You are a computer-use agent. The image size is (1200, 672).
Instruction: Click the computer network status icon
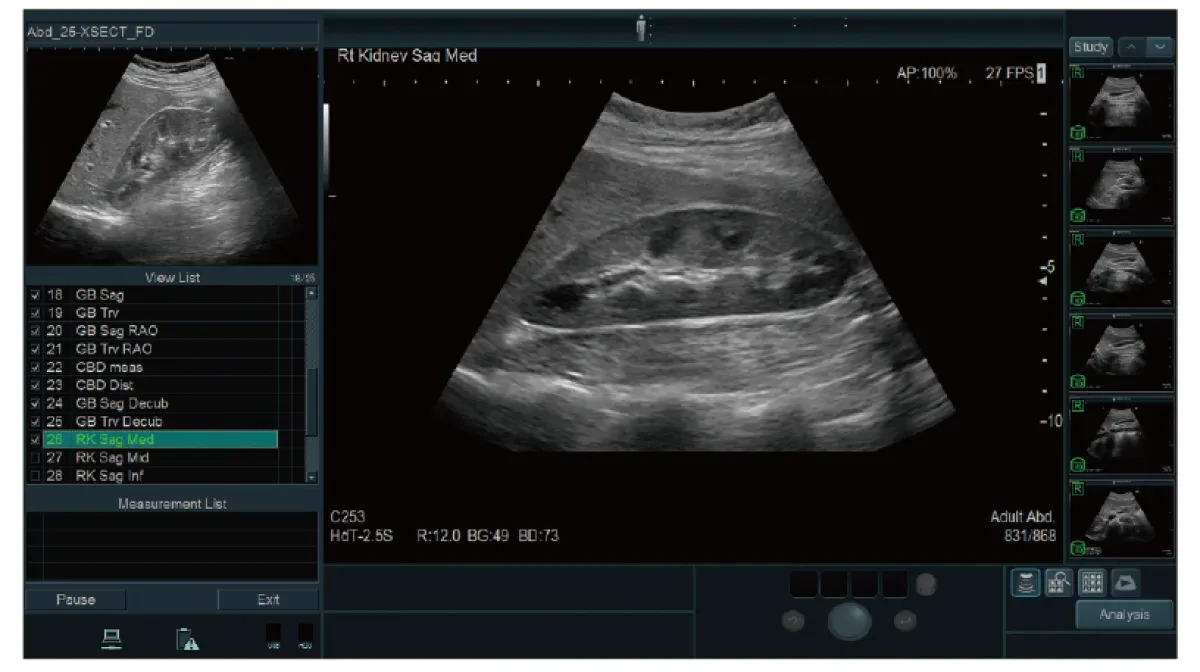(x=111, y=637)
